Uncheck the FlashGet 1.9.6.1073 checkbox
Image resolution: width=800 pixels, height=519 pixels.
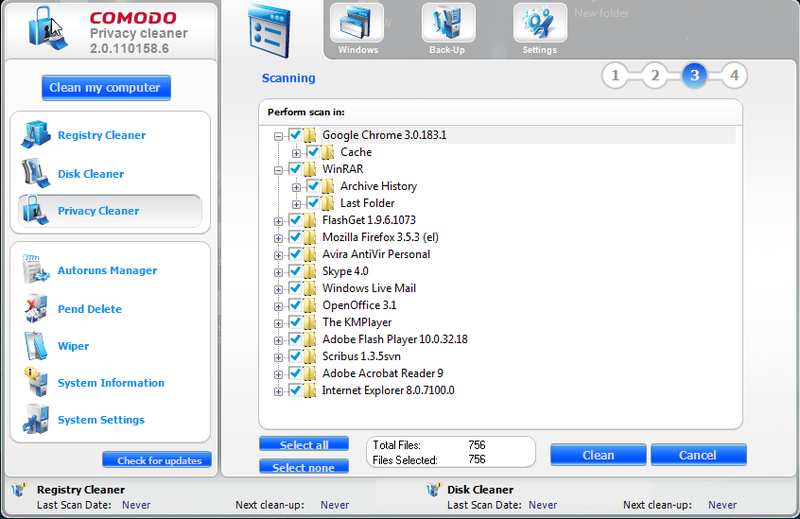coord(295,219)
